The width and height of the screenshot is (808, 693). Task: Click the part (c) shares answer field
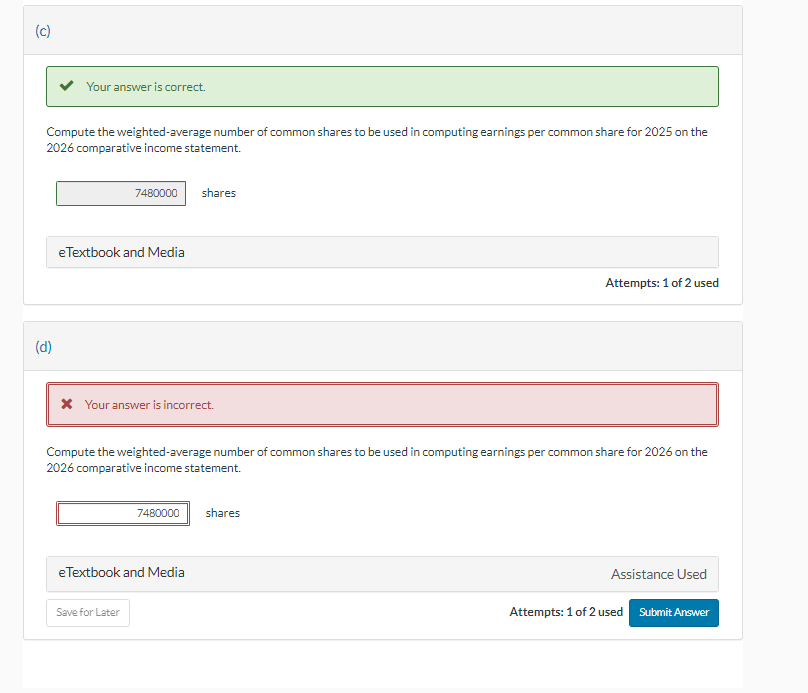[121, 193]
